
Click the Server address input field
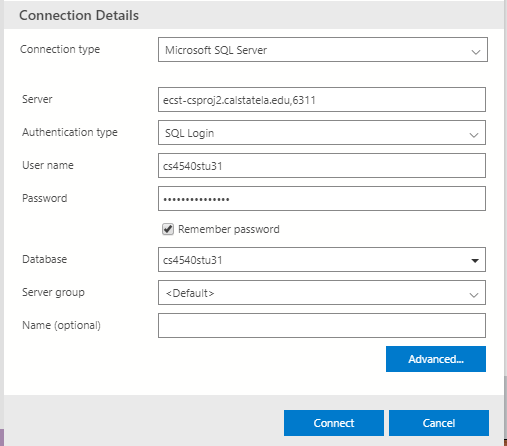322,100
